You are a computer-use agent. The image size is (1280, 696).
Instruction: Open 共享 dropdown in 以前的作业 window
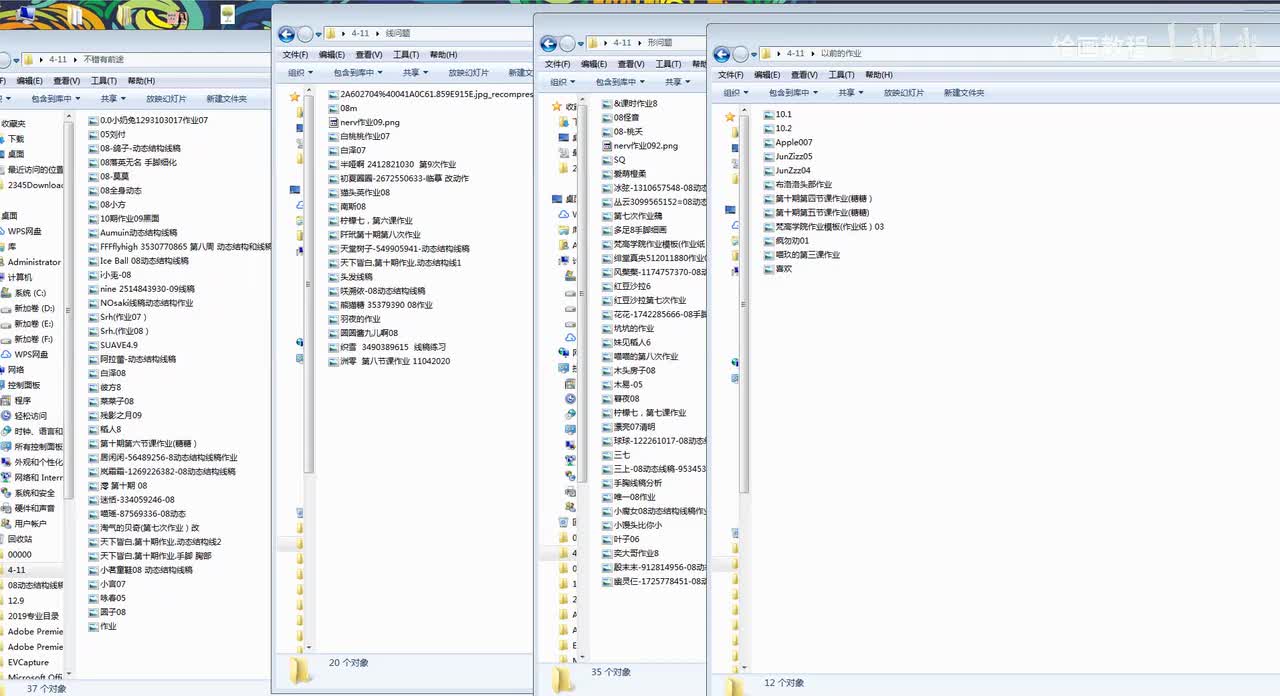click(851, 93)
